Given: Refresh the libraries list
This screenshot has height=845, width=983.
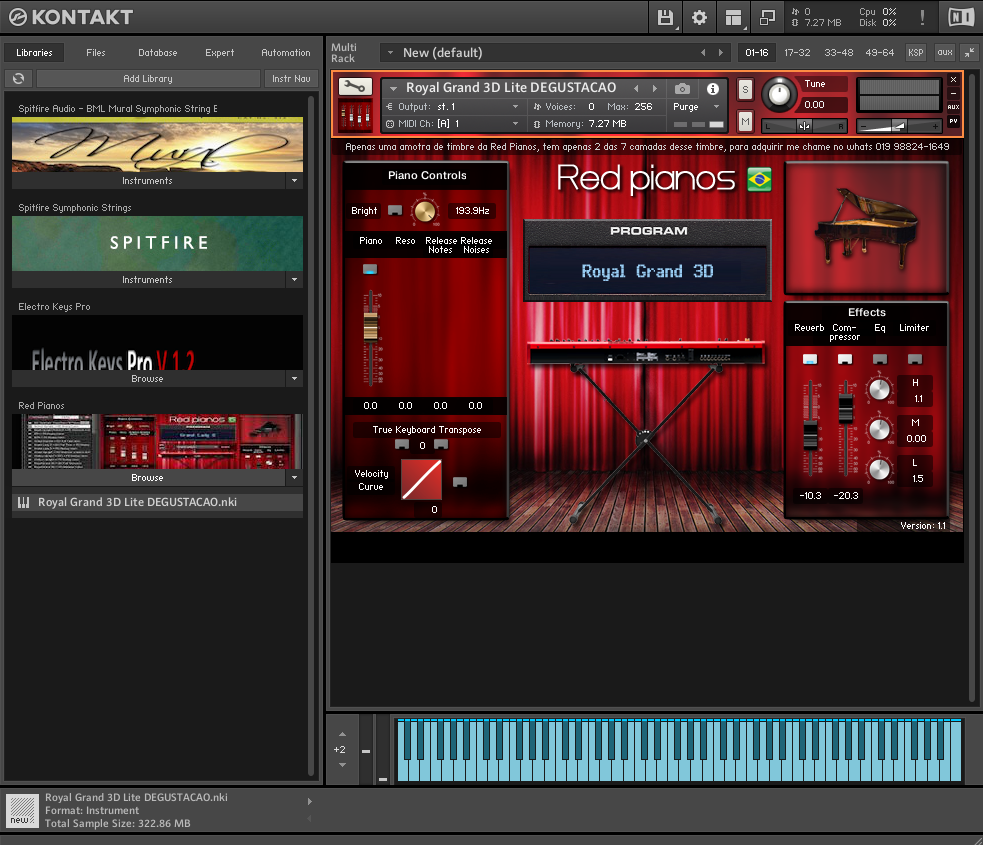Looking at the screenshot, I should coord(19,78).
